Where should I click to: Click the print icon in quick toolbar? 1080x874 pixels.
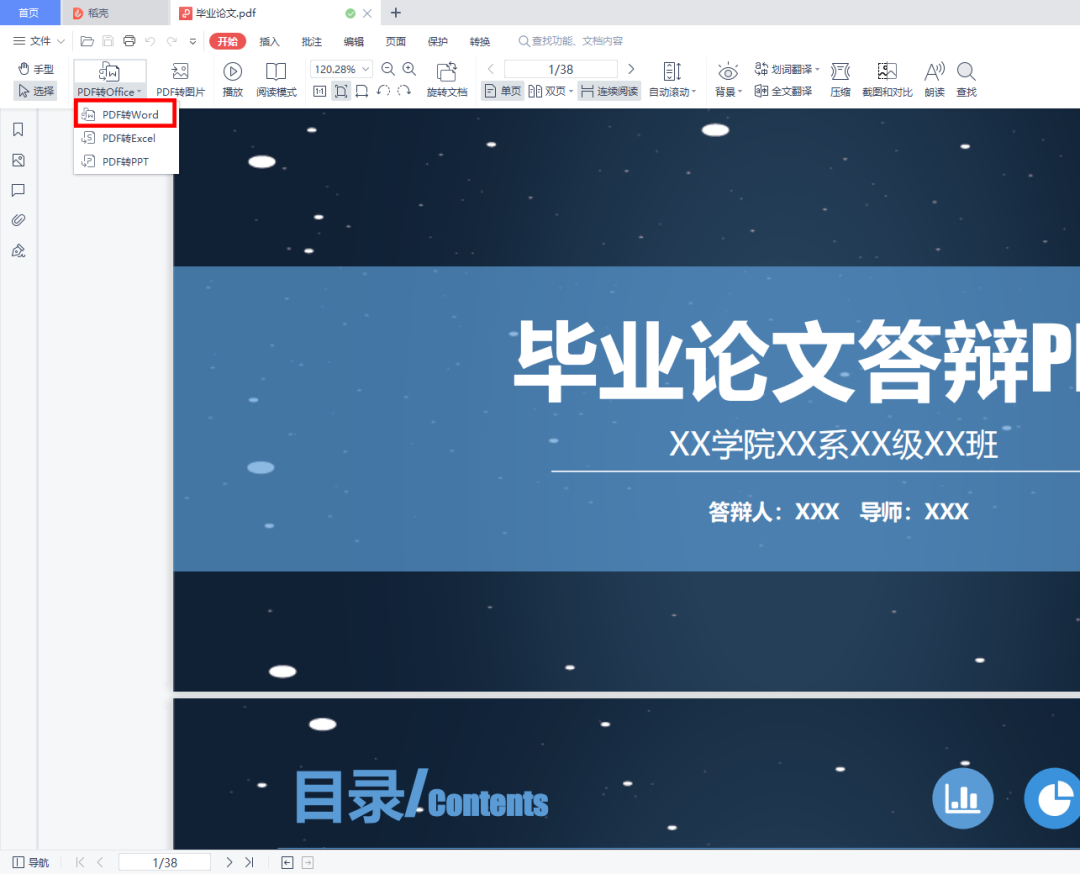[x=129, y=41]
